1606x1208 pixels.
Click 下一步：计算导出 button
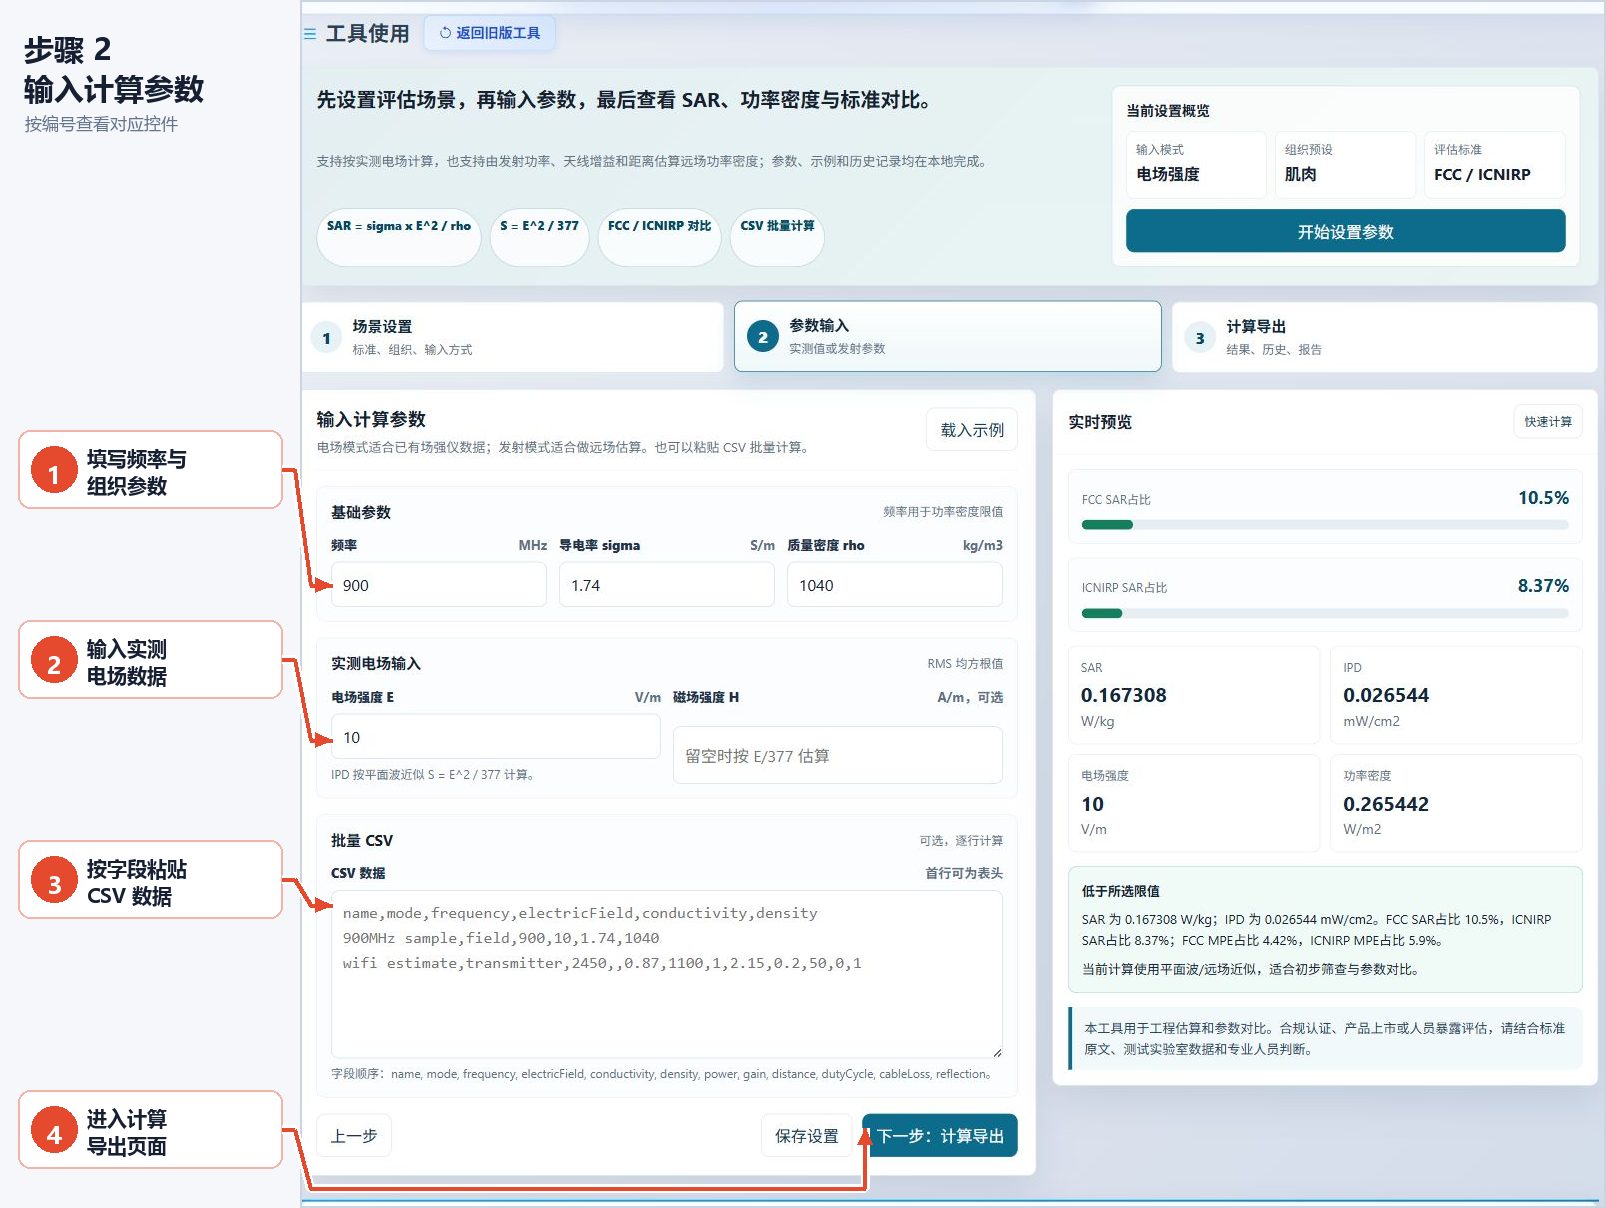pos(940,1136)
